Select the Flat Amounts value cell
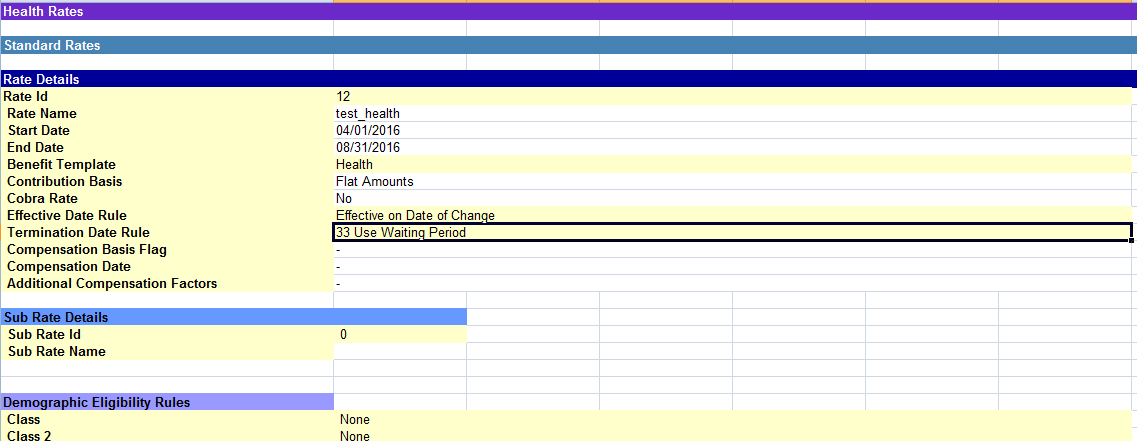The height and width of the screenshot is (441, 1137). (x=732, y=181)
